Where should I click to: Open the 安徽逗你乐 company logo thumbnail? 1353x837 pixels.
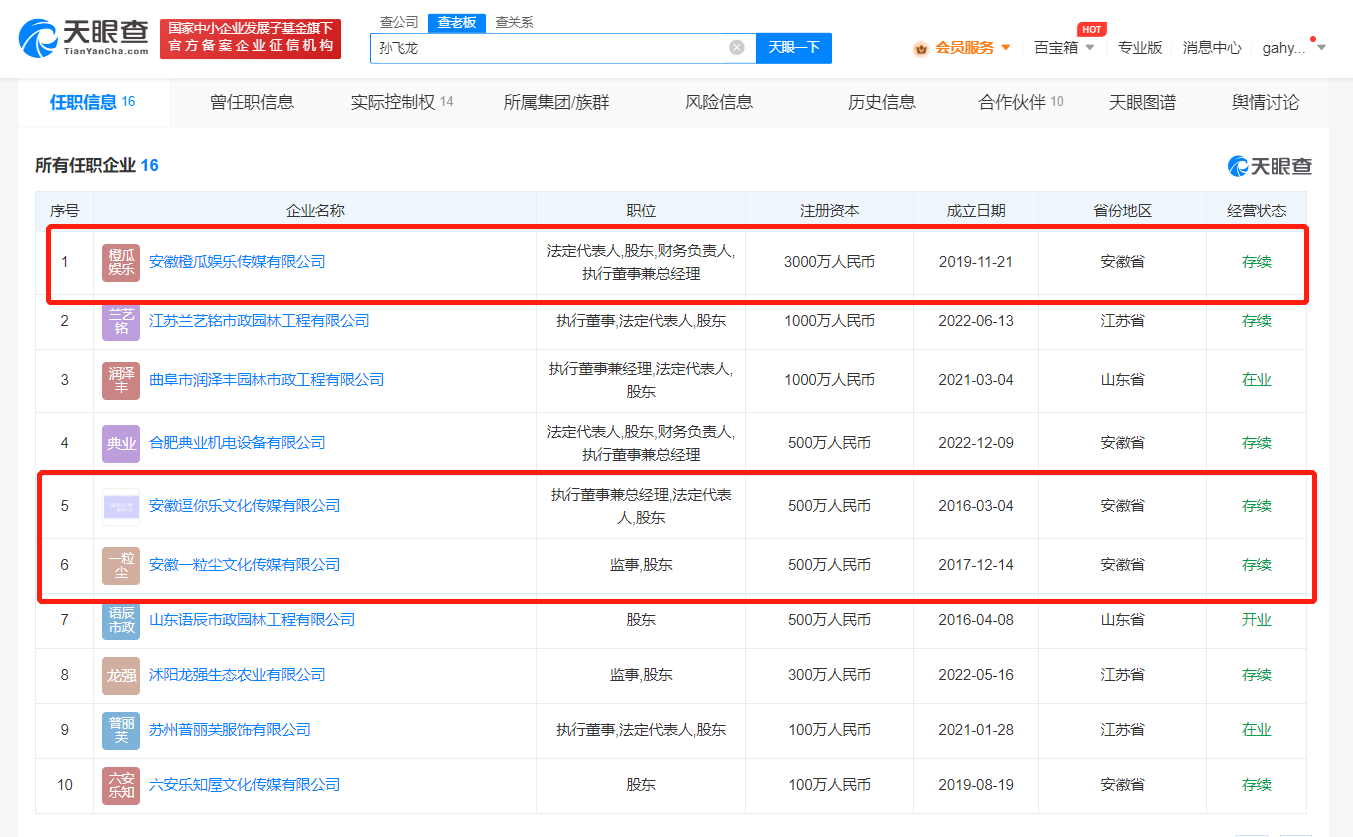[121, 506]
